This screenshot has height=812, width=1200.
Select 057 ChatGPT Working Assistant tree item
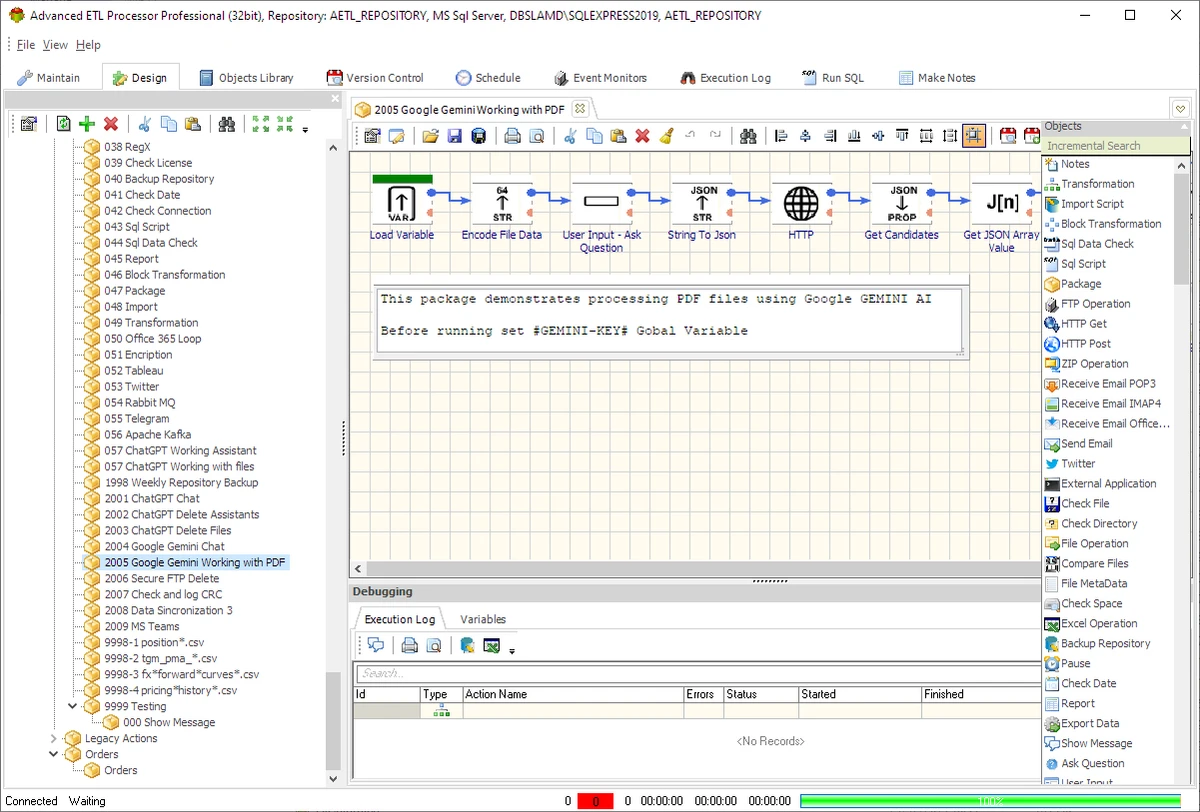coord(180,451)
